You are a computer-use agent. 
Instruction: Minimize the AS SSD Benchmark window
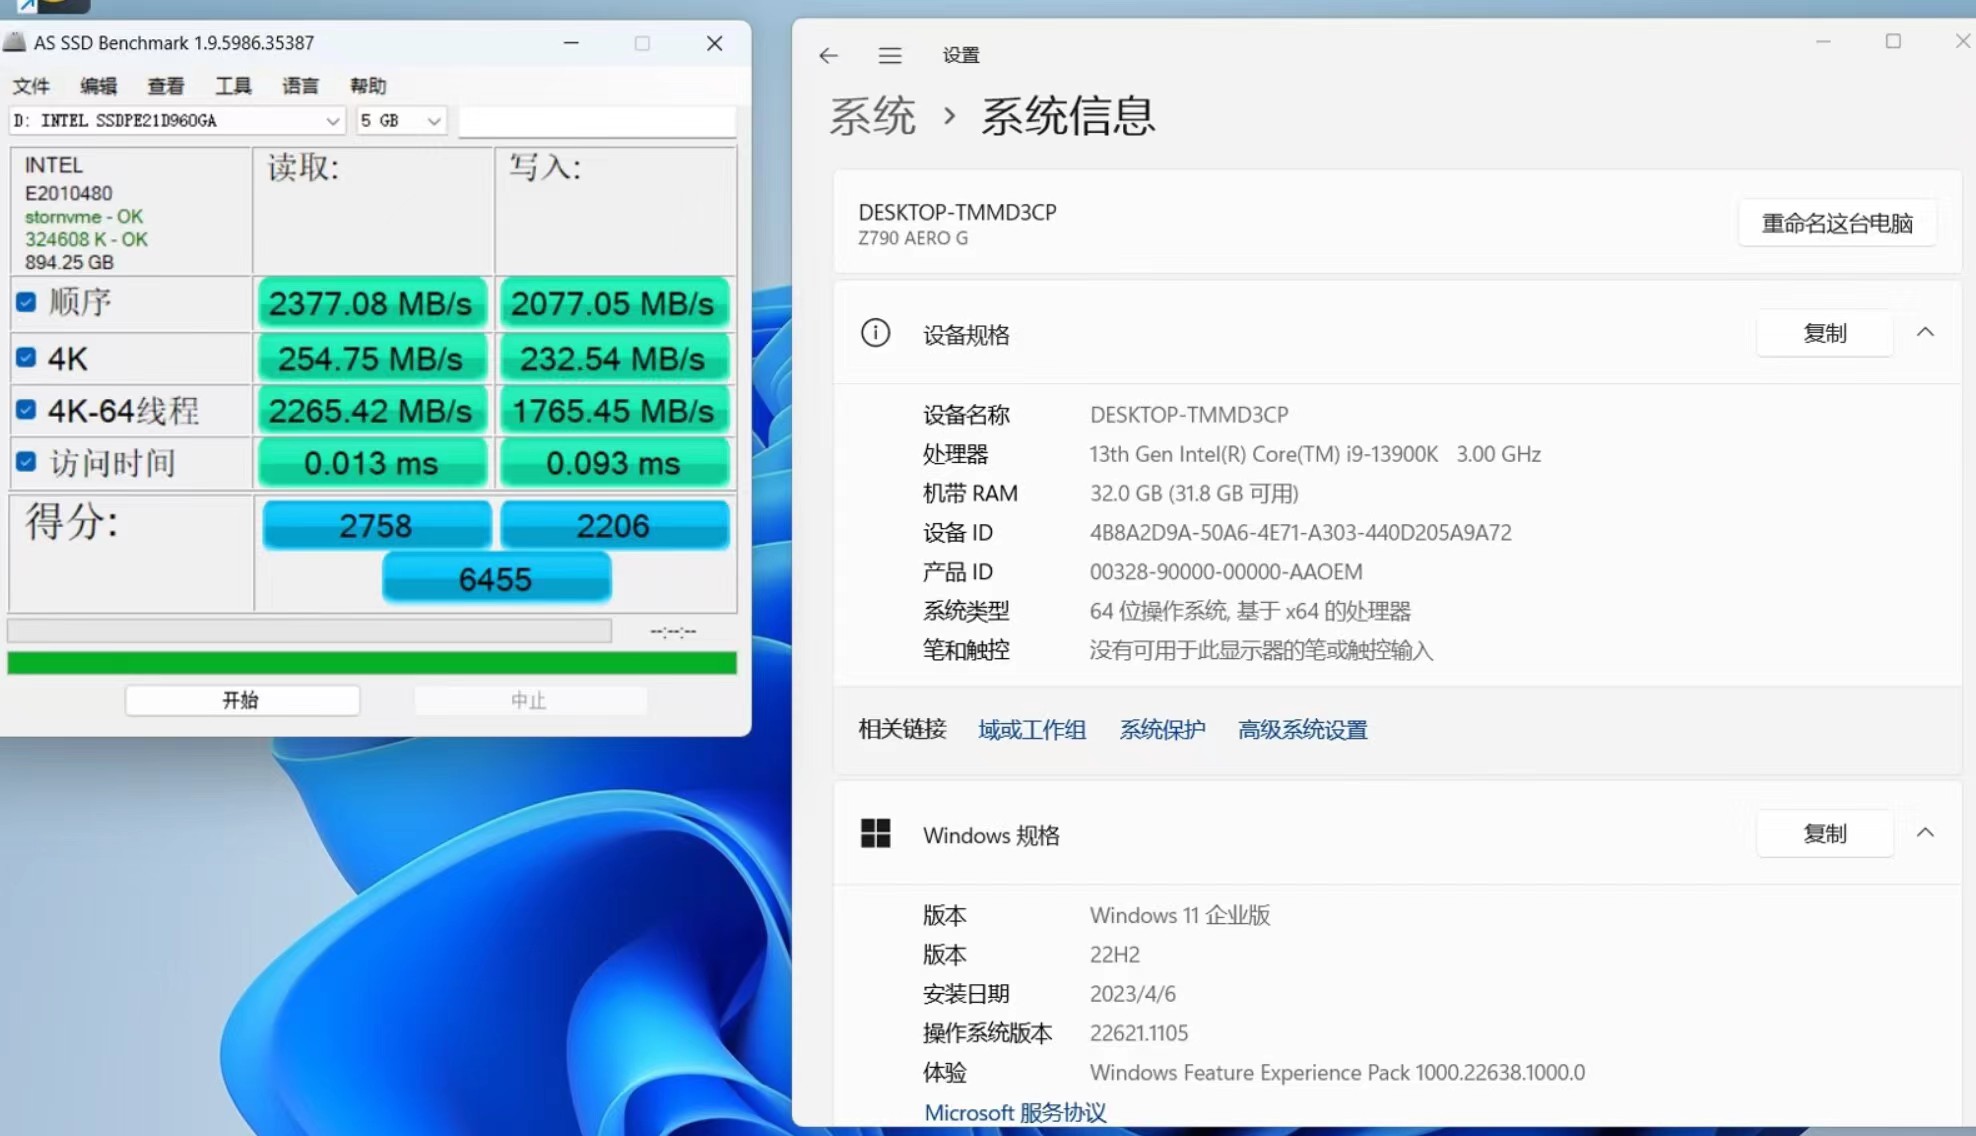pos(571,43)
